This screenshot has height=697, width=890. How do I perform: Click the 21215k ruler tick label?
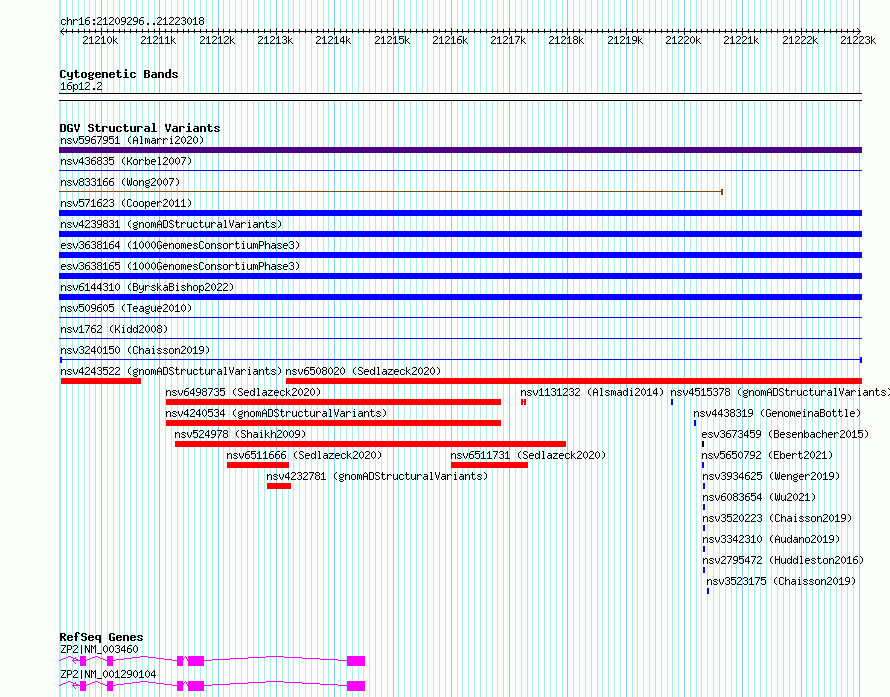pos(392,40)
